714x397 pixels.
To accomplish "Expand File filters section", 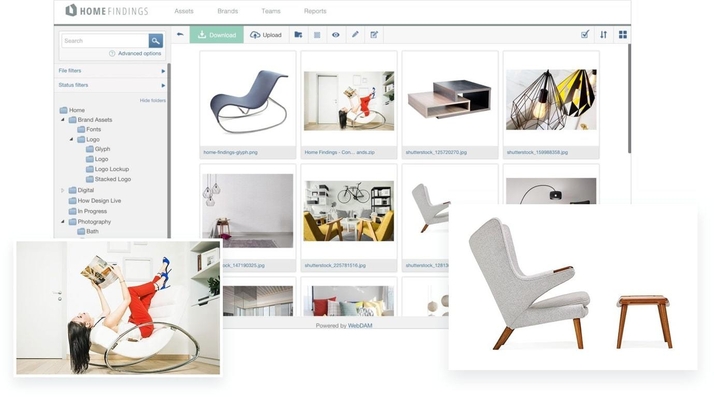I will (x=112, y=71).
